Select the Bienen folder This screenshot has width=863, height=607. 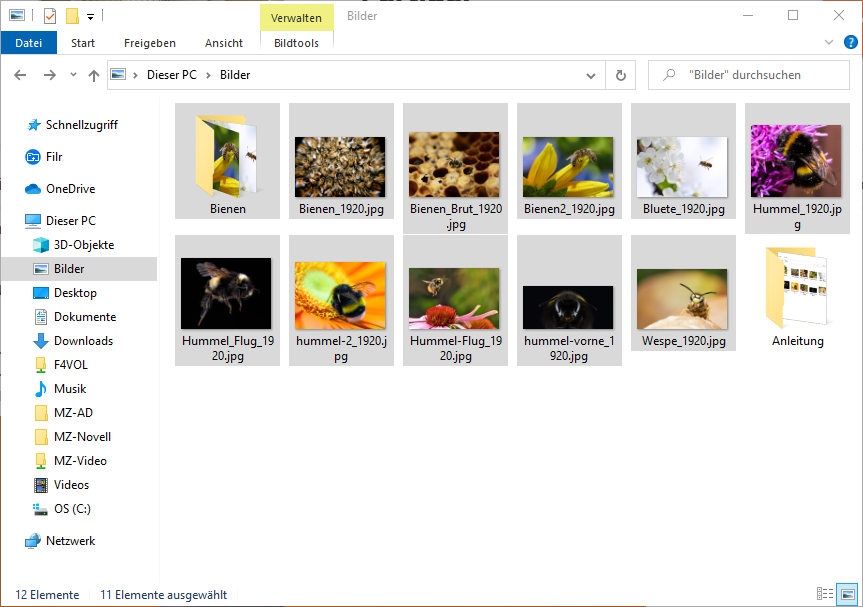pyautogui.click(x=227, y=161)
